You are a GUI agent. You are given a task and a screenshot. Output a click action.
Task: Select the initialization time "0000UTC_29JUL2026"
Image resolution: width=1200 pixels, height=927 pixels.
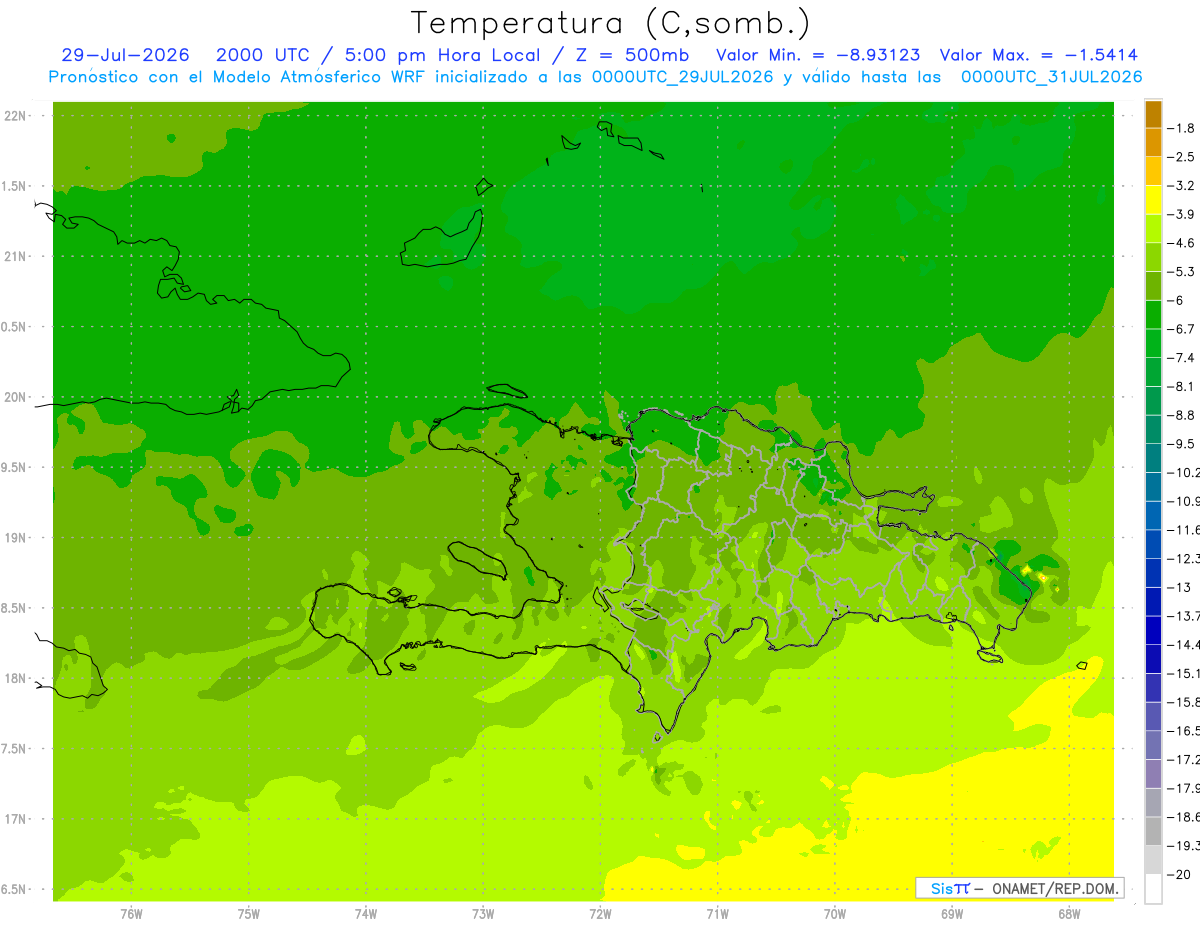point(683,77)
